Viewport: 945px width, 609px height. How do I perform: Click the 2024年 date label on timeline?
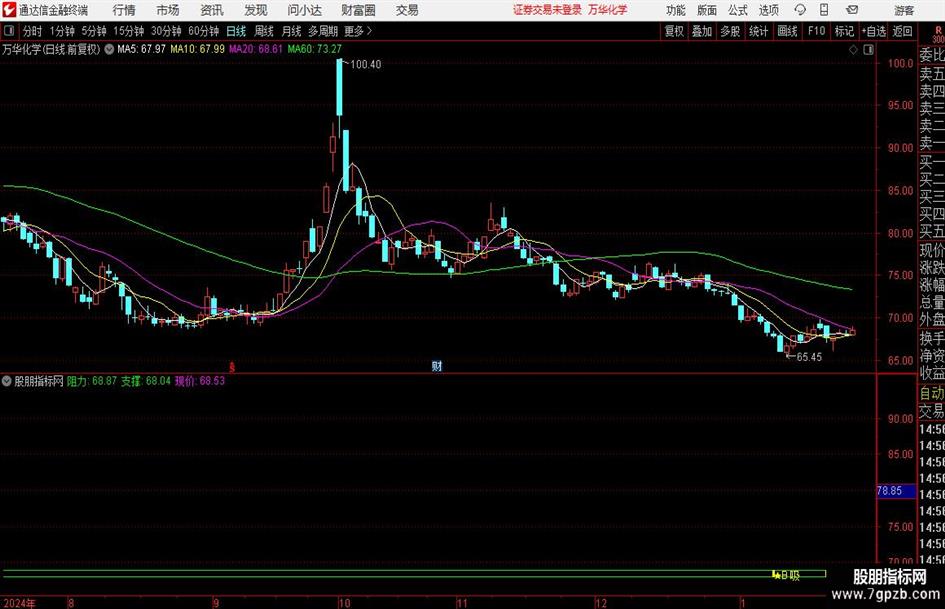pyautogui.click(x=20, y=603)
